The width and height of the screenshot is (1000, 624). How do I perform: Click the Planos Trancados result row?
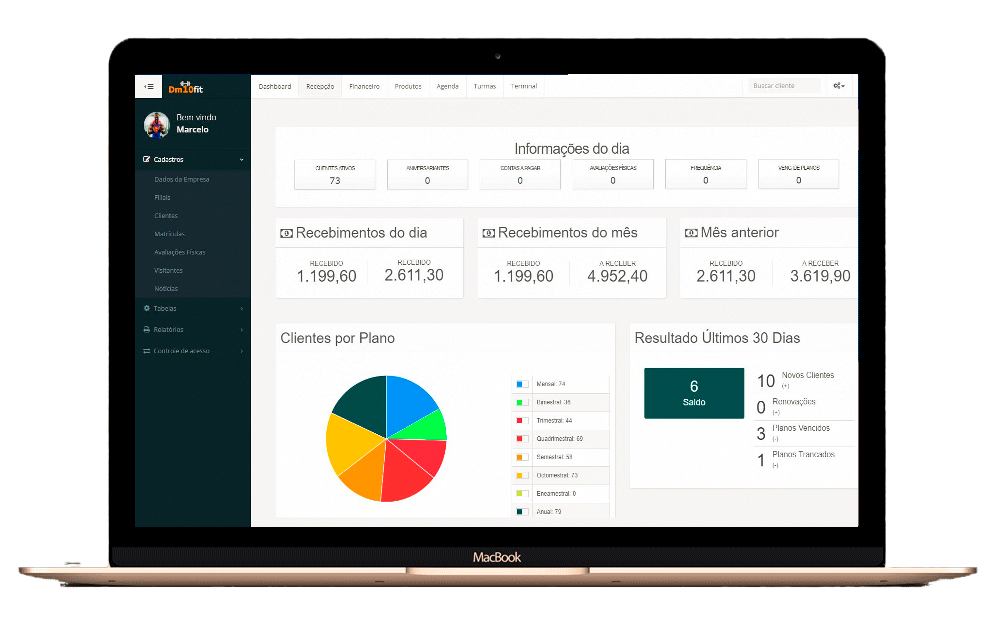(805, 459)
